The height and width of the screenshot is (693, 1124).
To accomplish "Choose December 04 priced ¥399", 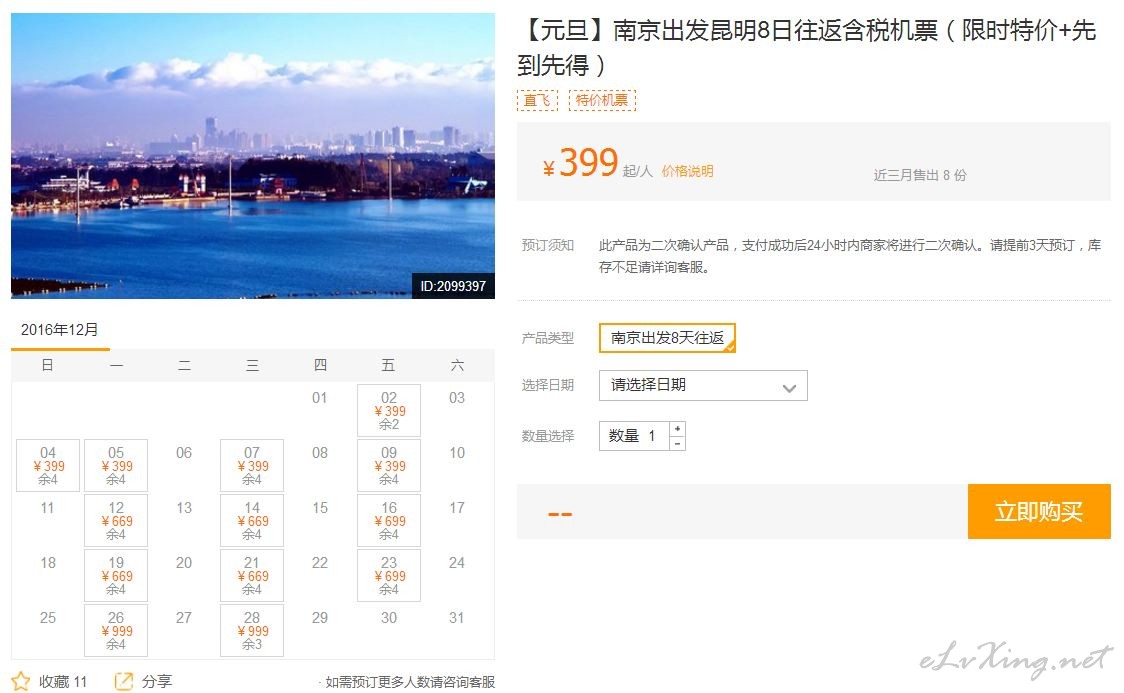I will tap(48, 466).
